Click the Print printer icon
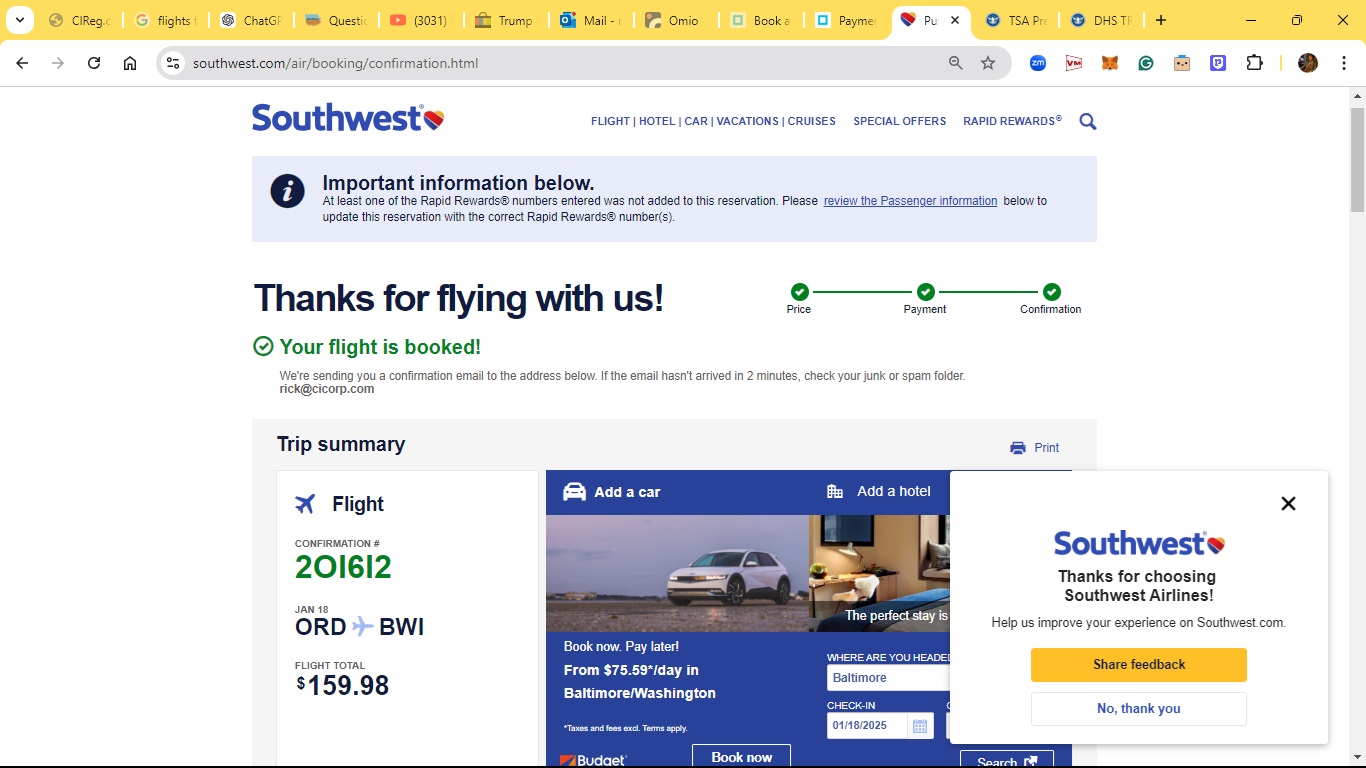The image size is (1366, 768). coord(1018,448)
